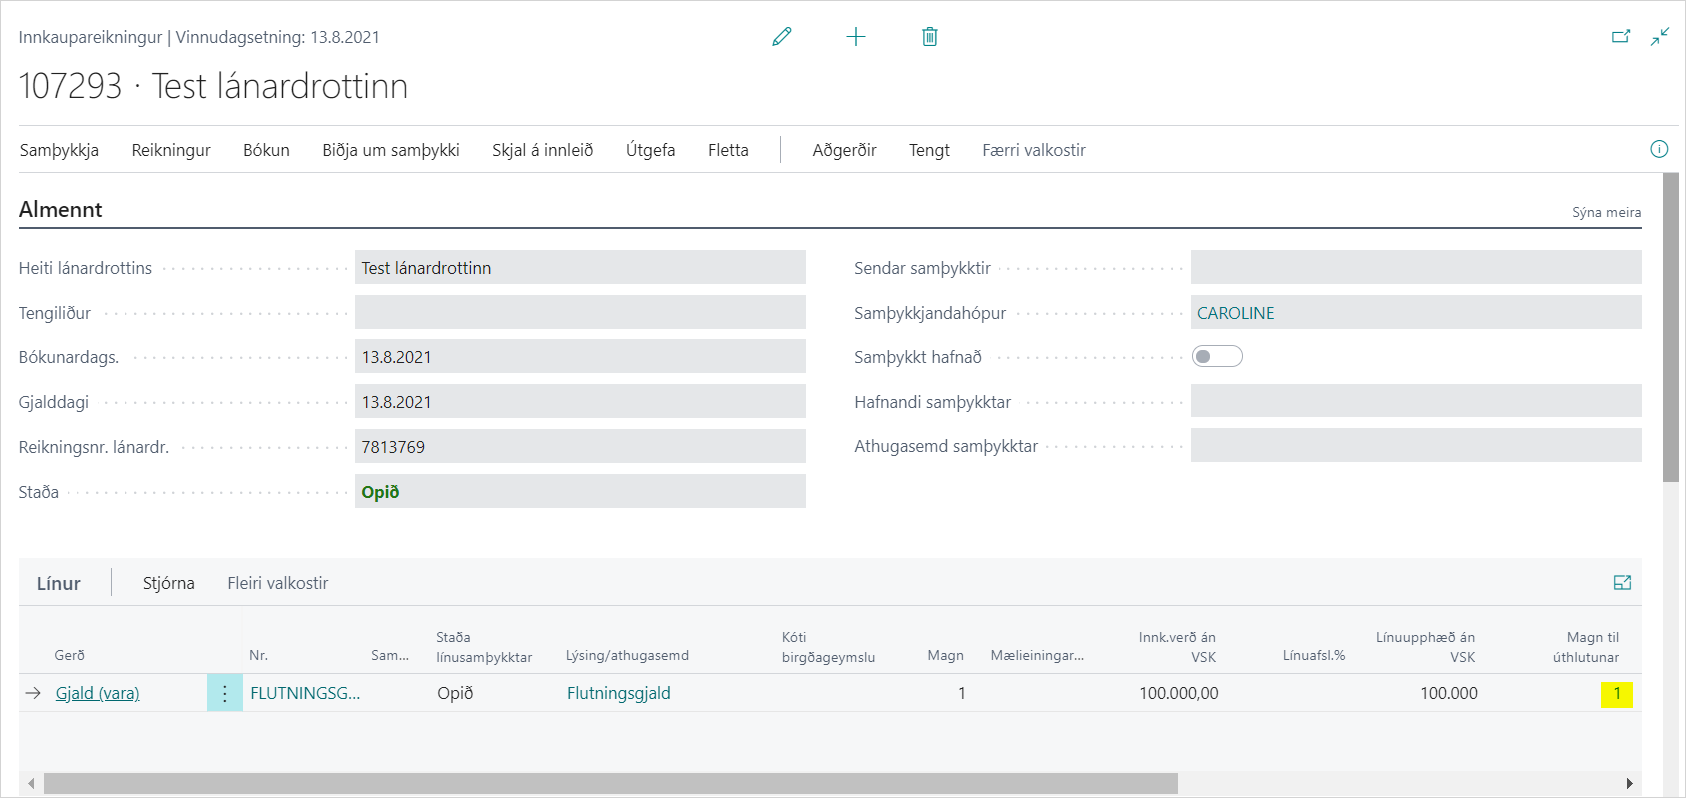Select the Stjórna tab in Línur
The image size is (1686, 798).
pyautogui.click(x=168, y=583)
